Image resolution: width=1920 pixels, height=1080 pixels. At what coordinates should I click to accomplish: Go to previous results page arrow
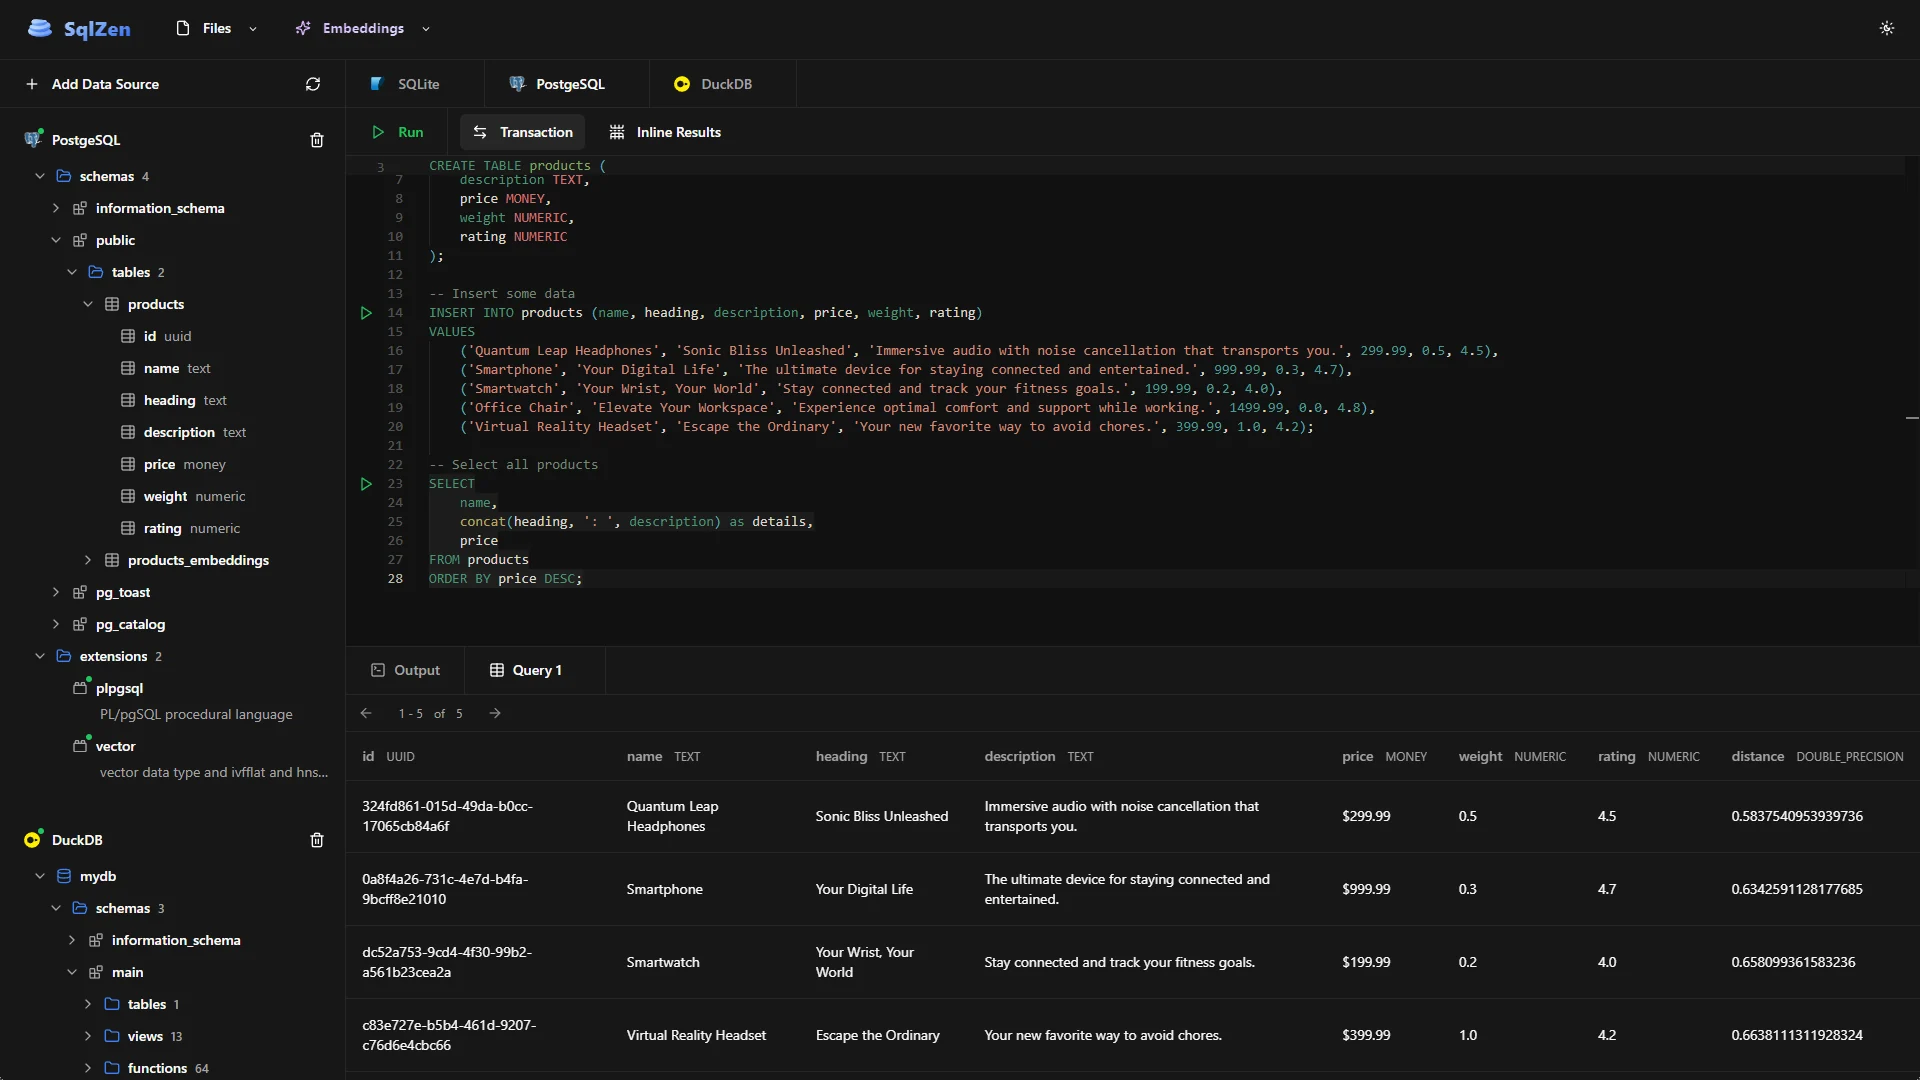366,713
